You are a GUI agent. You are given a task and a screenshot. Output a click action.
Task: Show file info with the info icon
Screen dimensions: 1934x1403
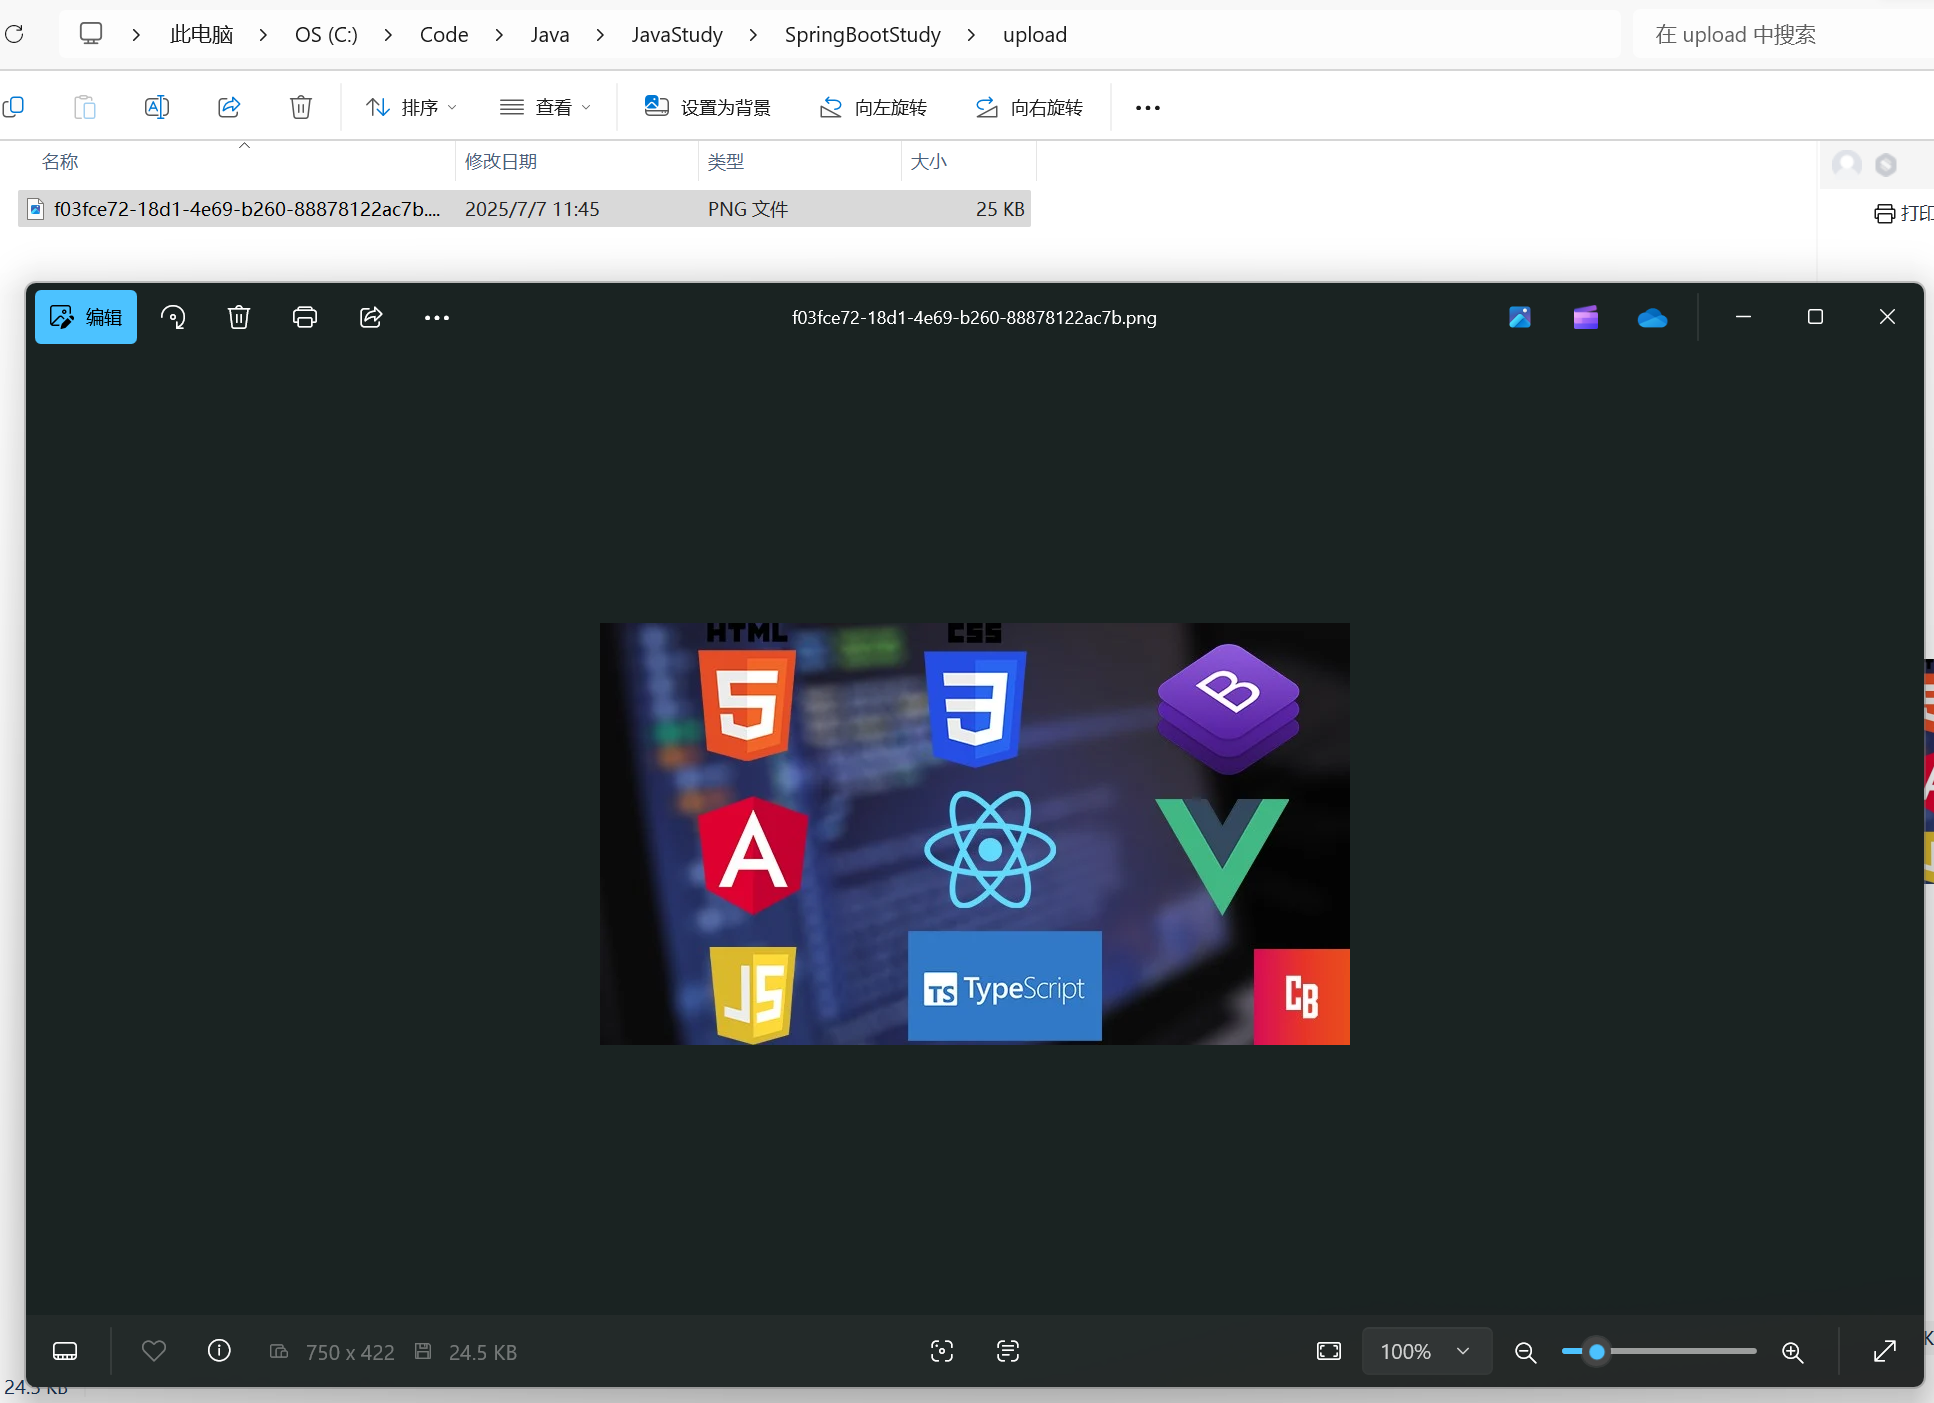click(219, 1352)
